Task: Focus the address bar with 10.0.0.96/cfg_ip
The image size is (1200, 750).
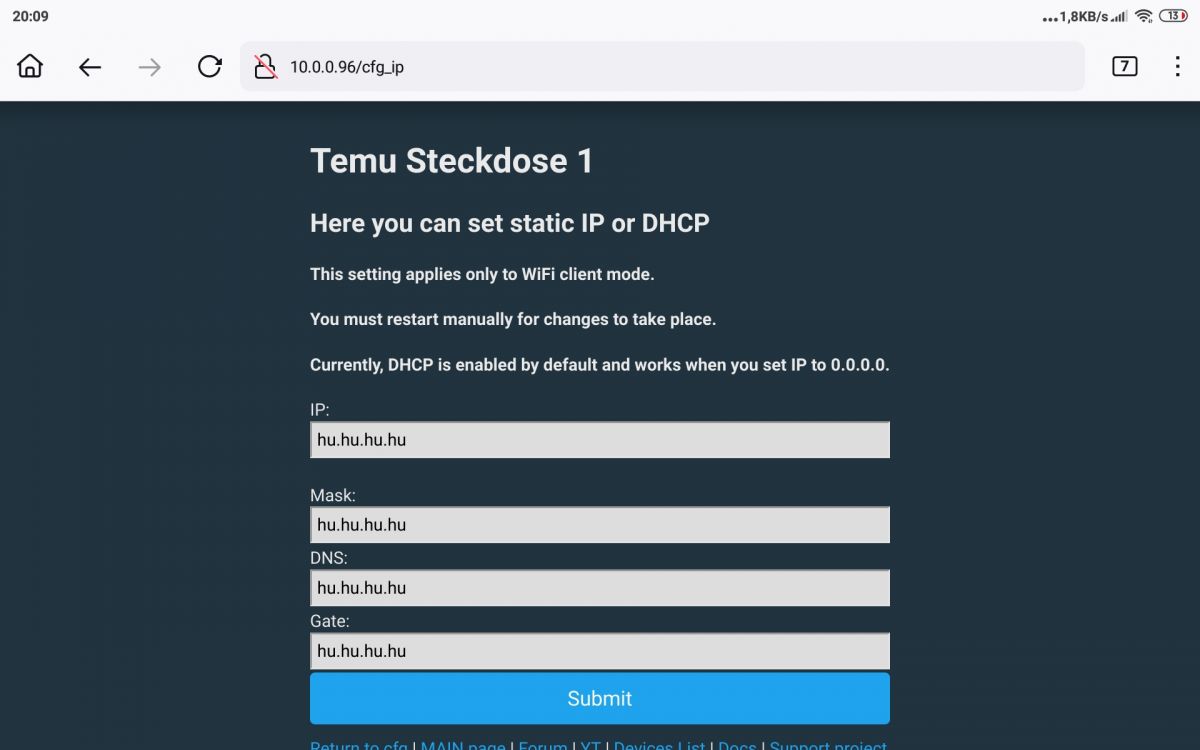Action: pos(662,67)
